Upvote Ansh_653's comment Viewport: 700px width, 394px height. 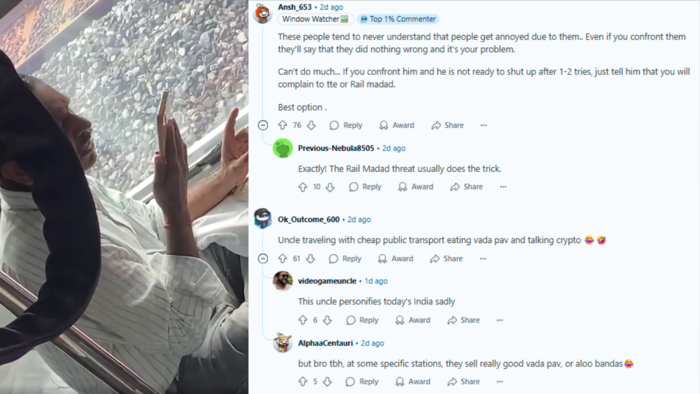point(282,125)
